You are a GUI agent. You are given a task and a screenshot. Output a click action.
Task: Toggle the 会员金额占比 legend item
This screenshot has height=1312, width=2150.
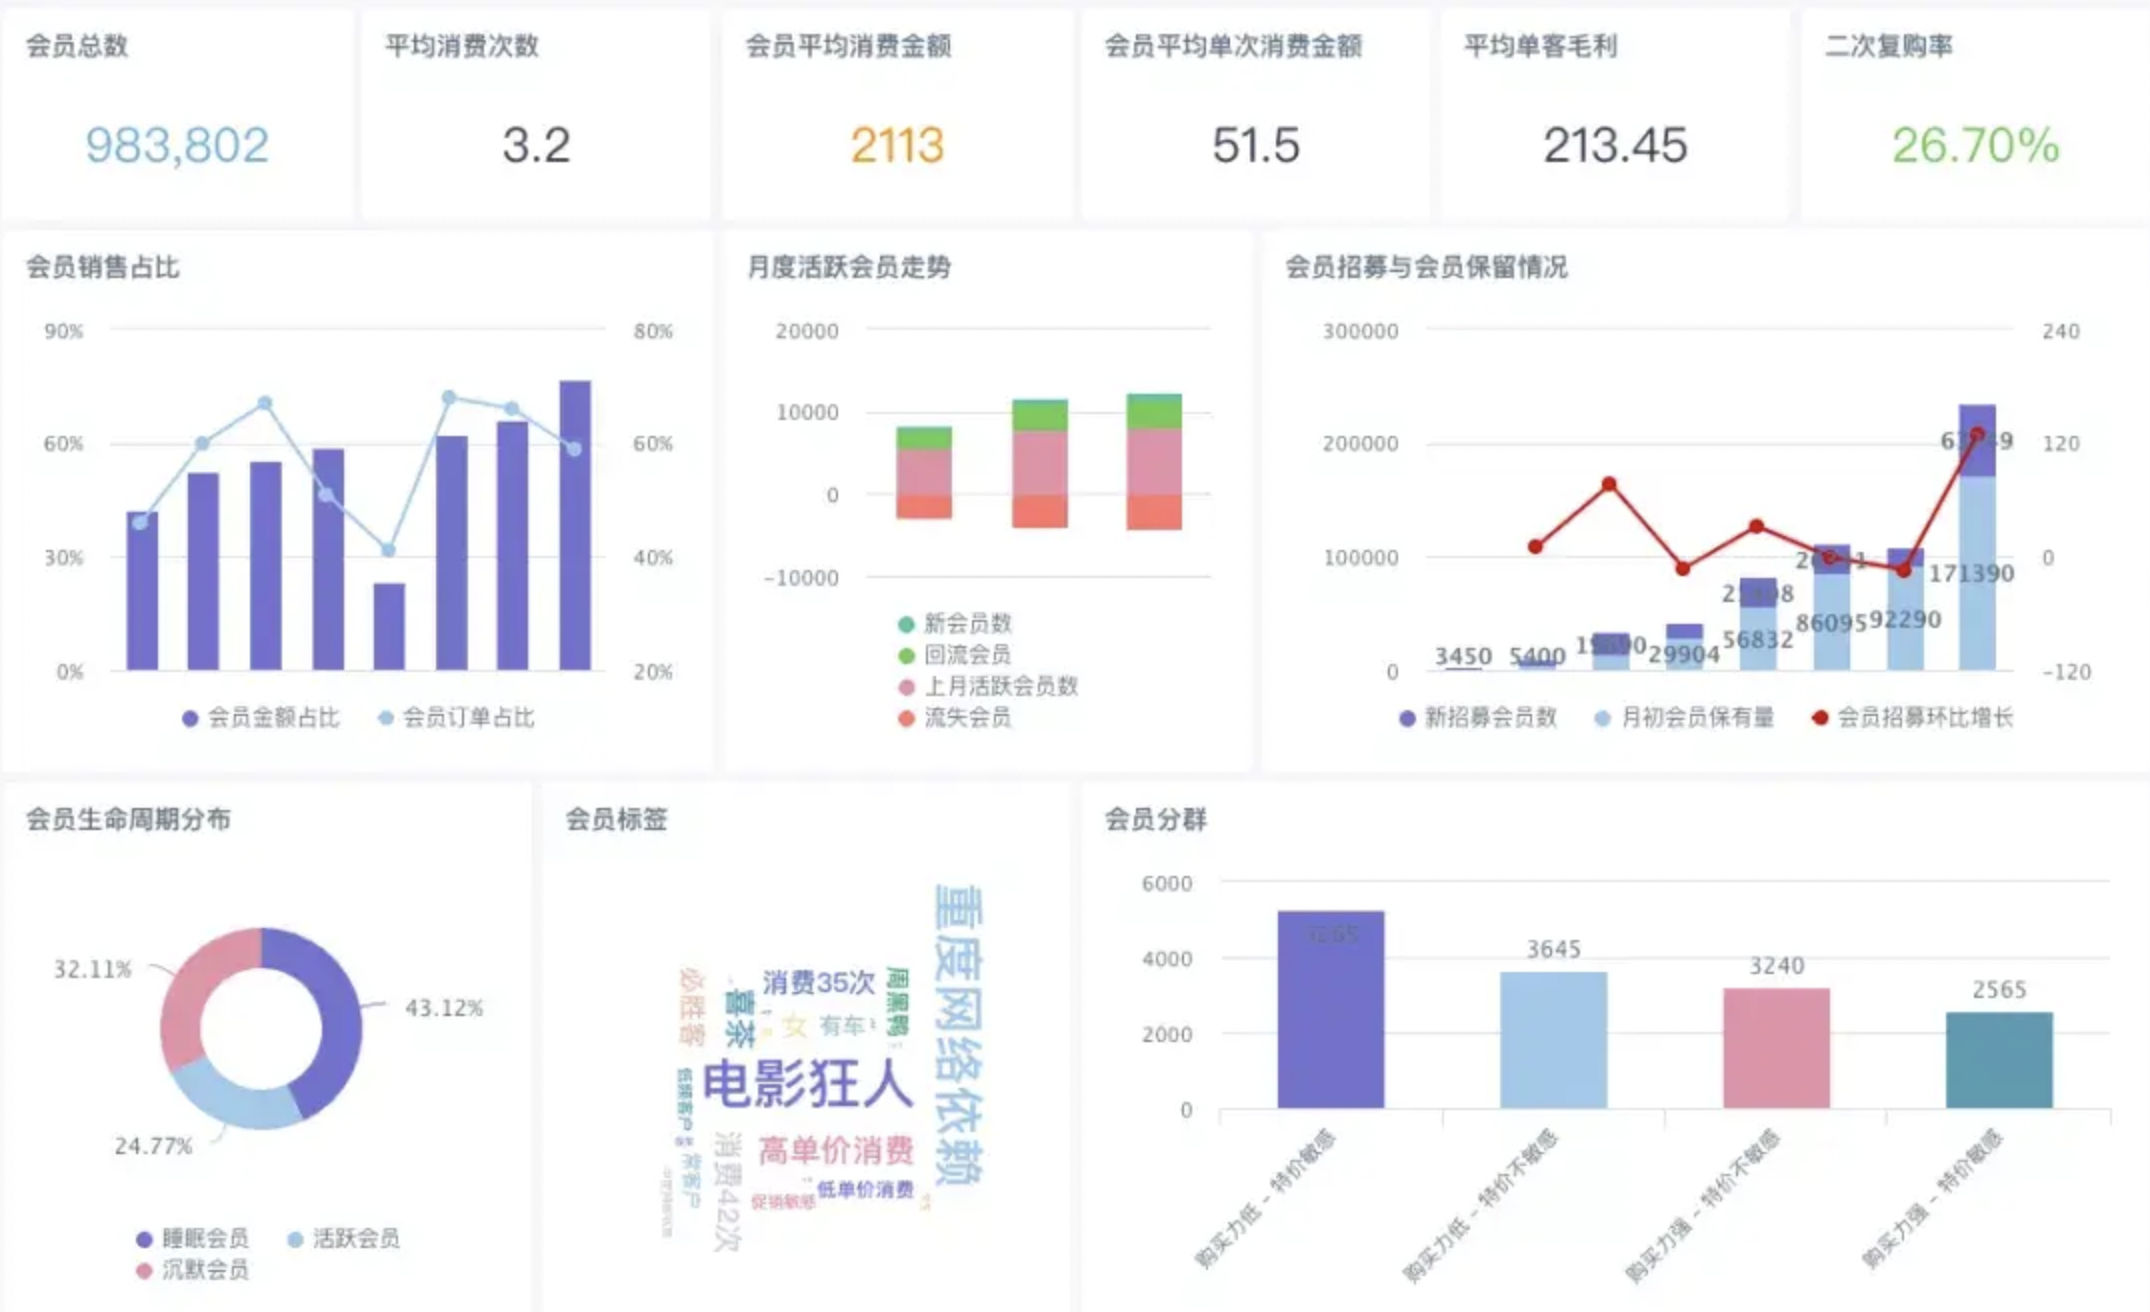[x=261, y=717]
